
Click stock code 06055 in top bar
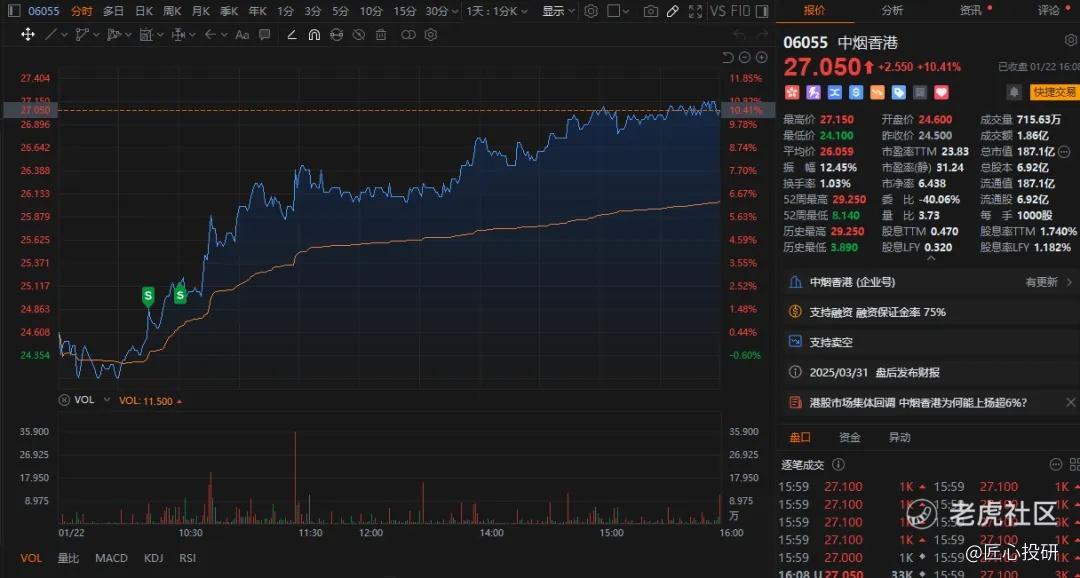point(43,11)
